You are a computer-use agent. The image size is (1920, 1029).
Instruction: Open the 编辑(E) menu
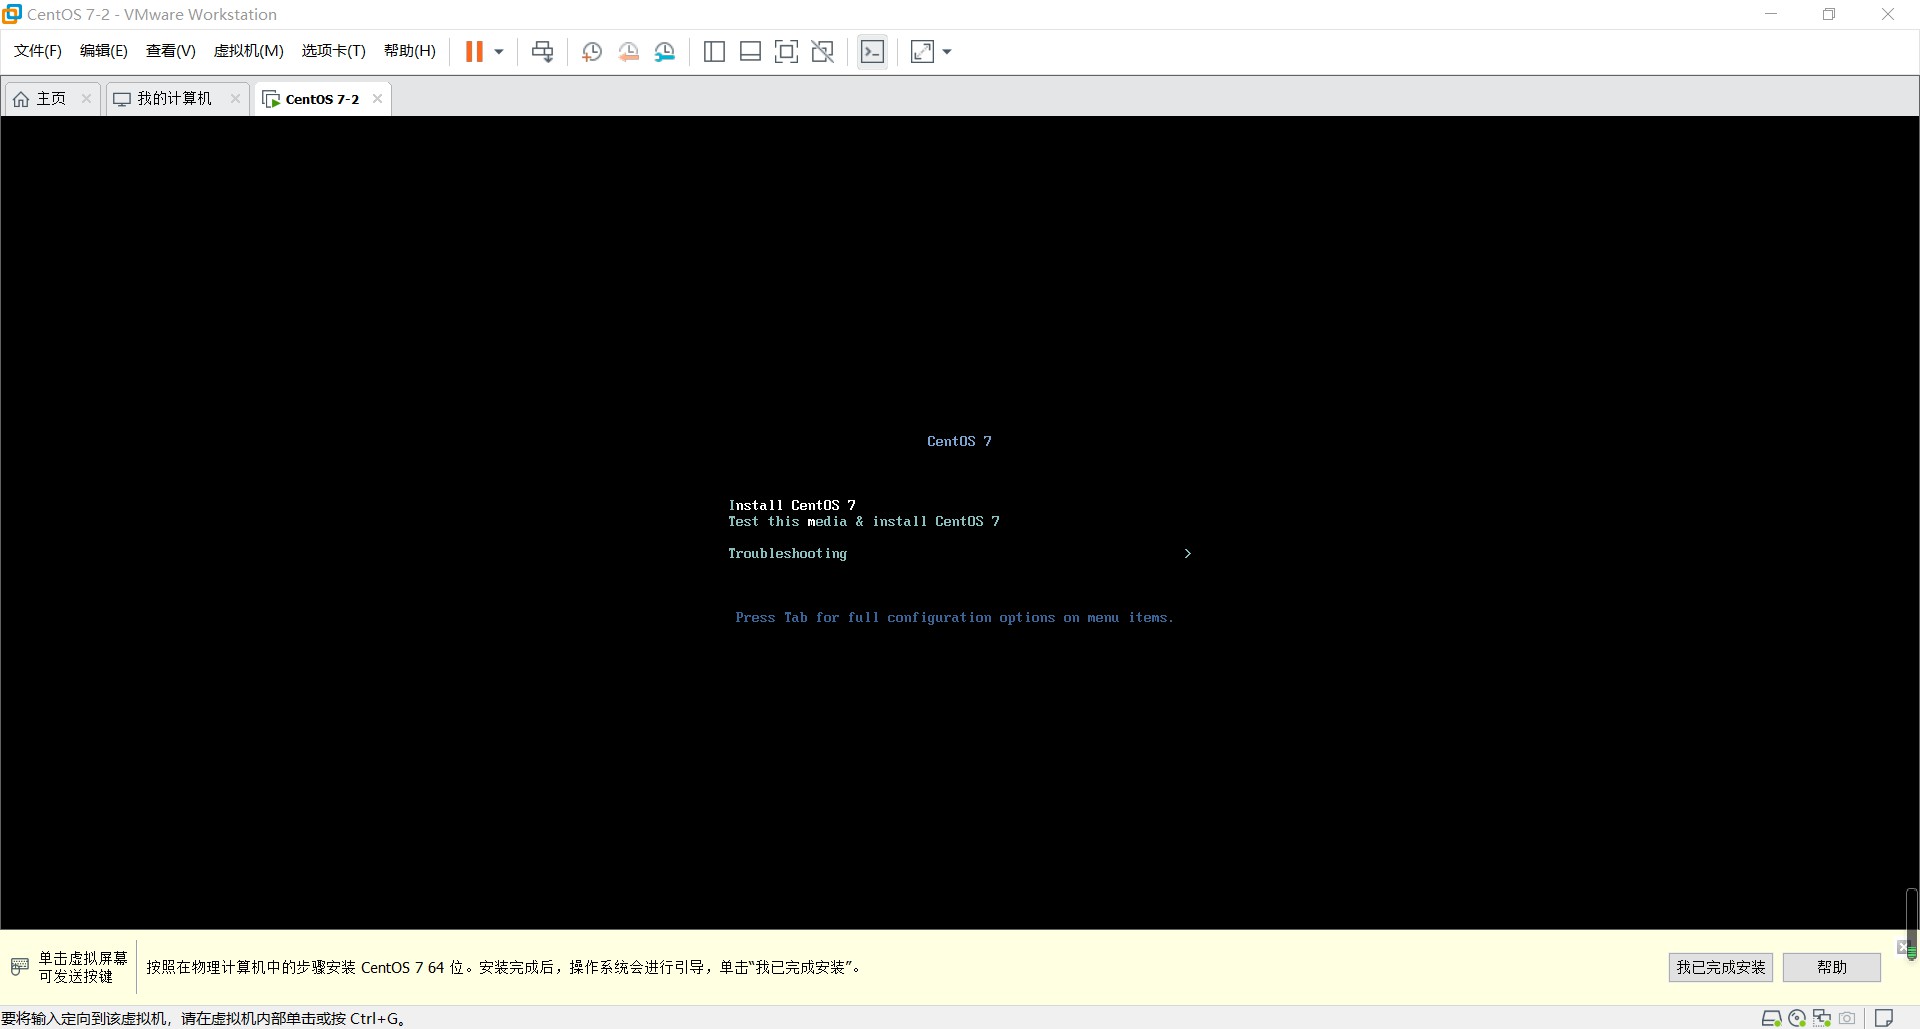[x=104, y=51]
